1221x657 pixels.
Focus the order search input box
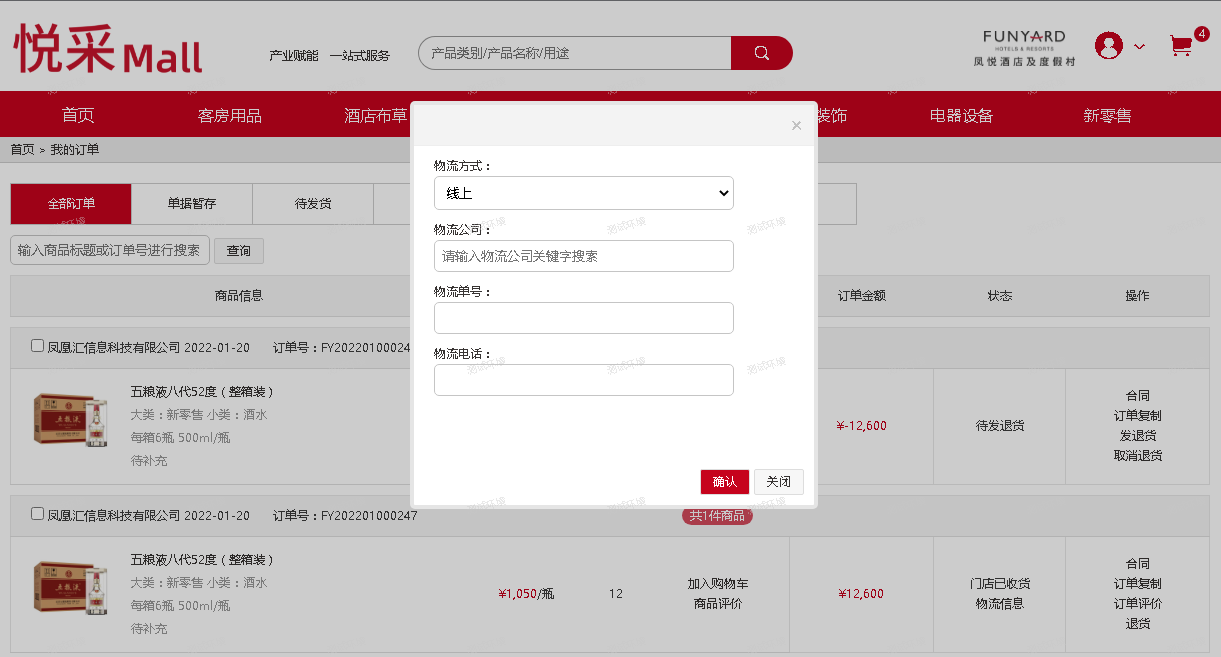point(110,250)
